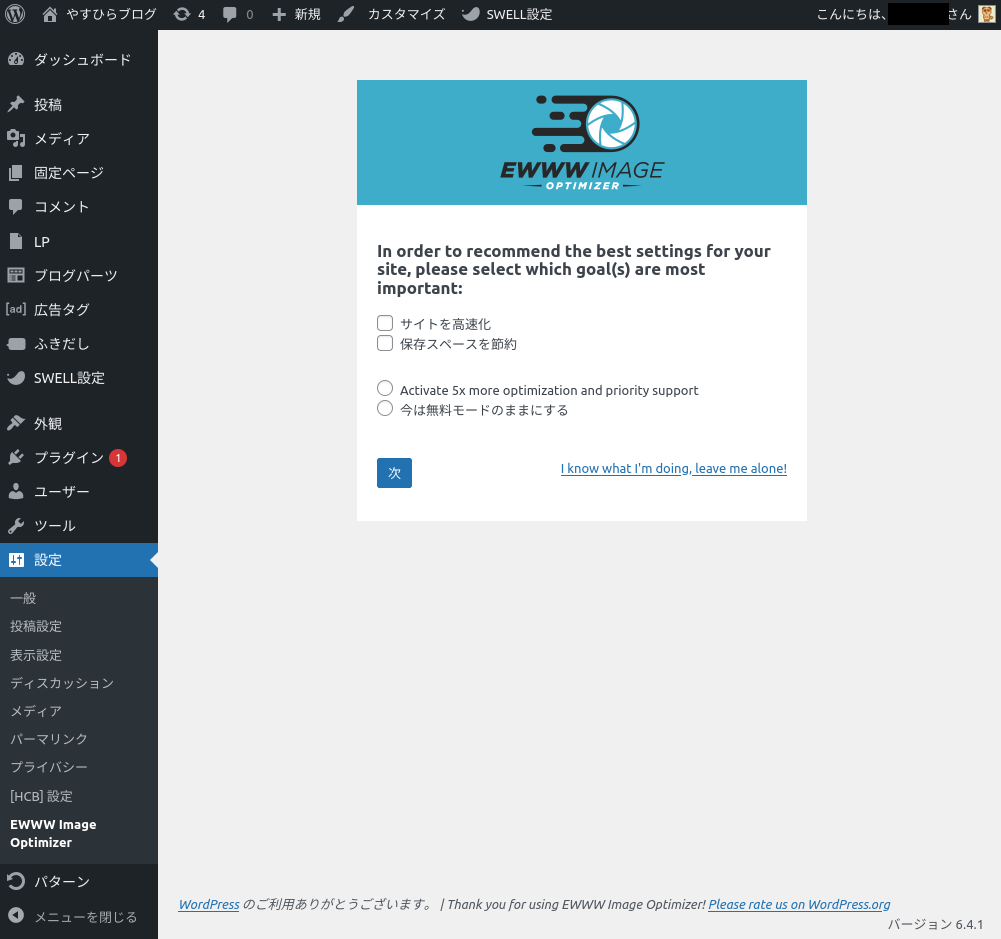Click the user avatar in top right
The height and width of the screenshot is (939, 1001).
[x=986, y=15]
